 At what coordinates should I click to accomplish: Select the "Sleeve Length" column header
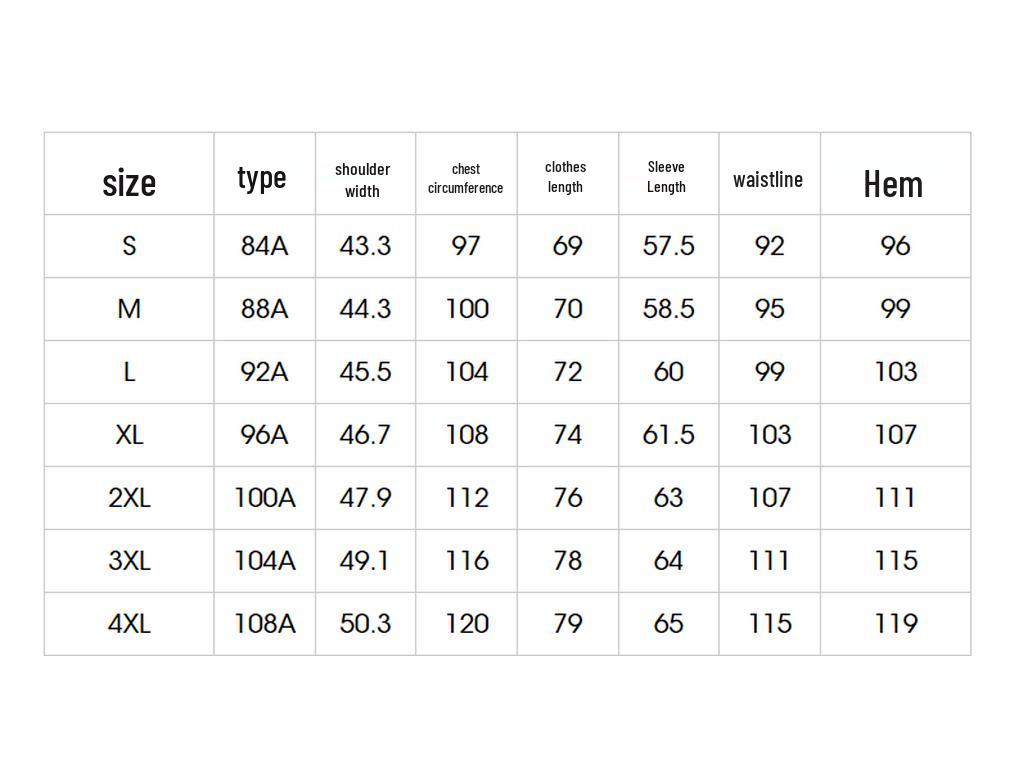click(x=666, y=177)
